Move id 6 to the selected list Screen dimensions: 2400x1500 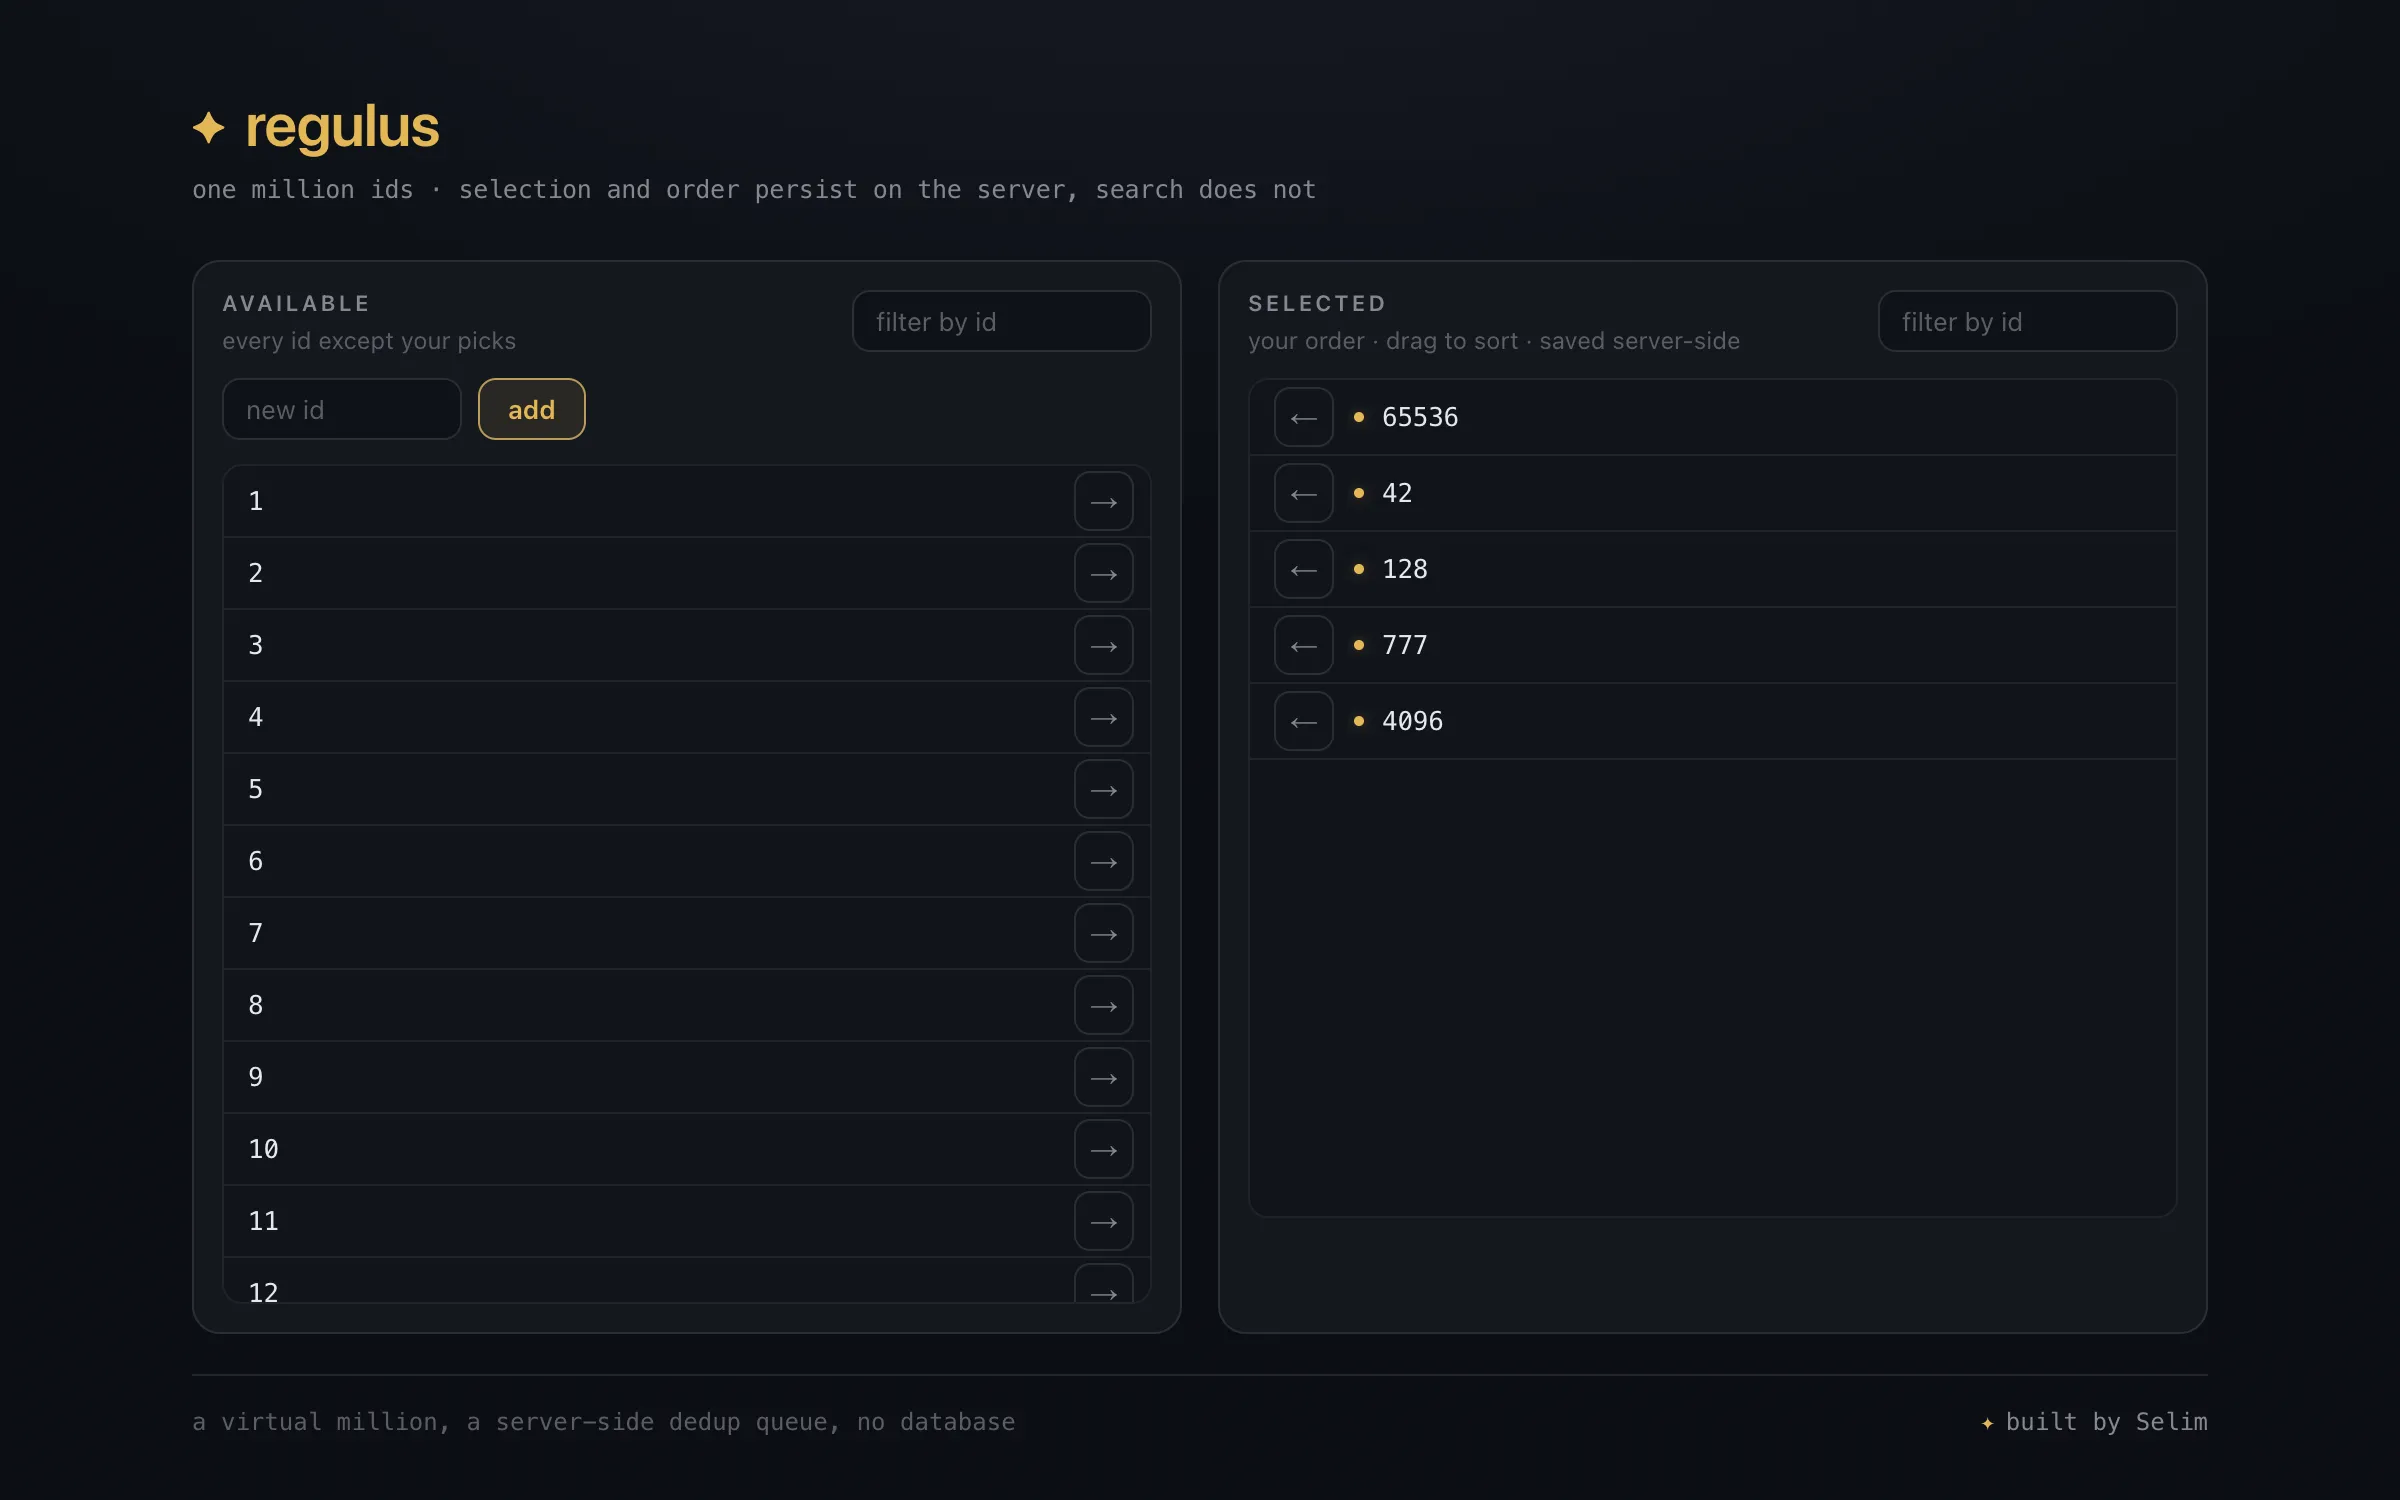[x=1103, y=861]
